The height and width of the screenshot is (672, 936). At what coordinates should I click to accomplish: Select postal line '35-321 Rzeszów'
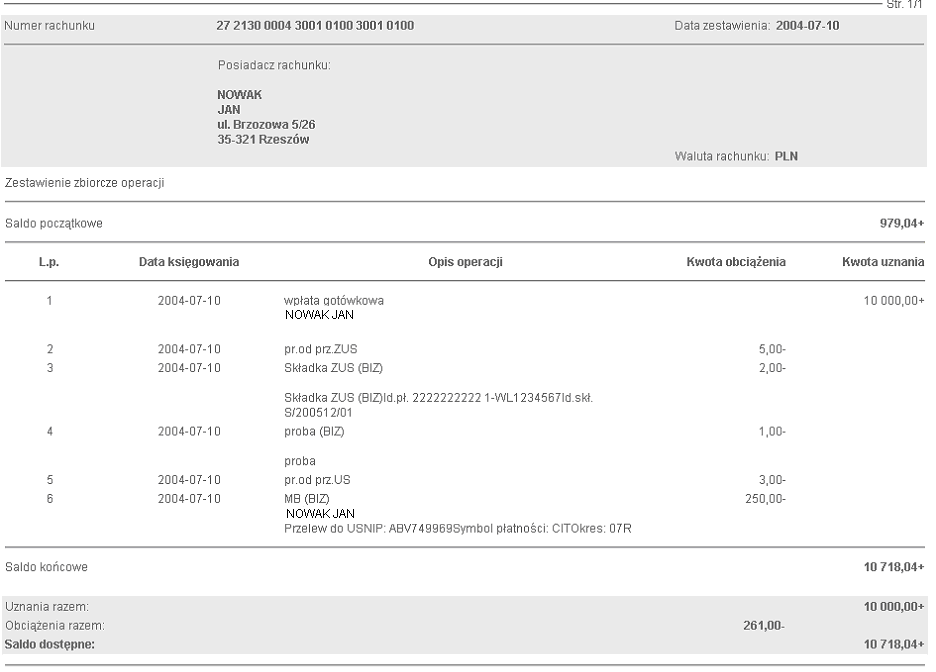[x=263, y=140]
